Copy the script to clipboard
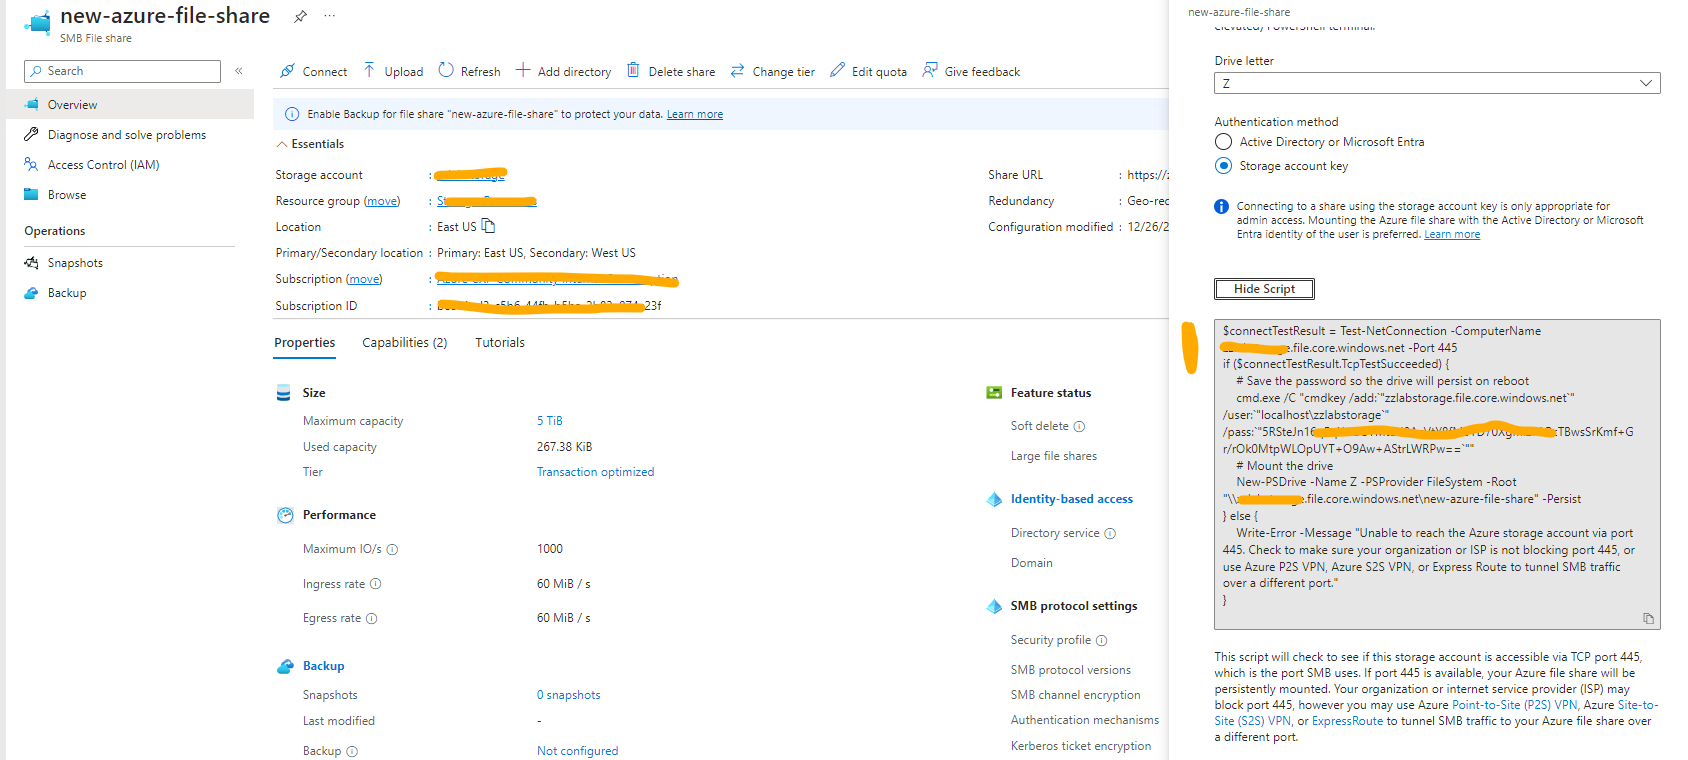 [1648, 619]
